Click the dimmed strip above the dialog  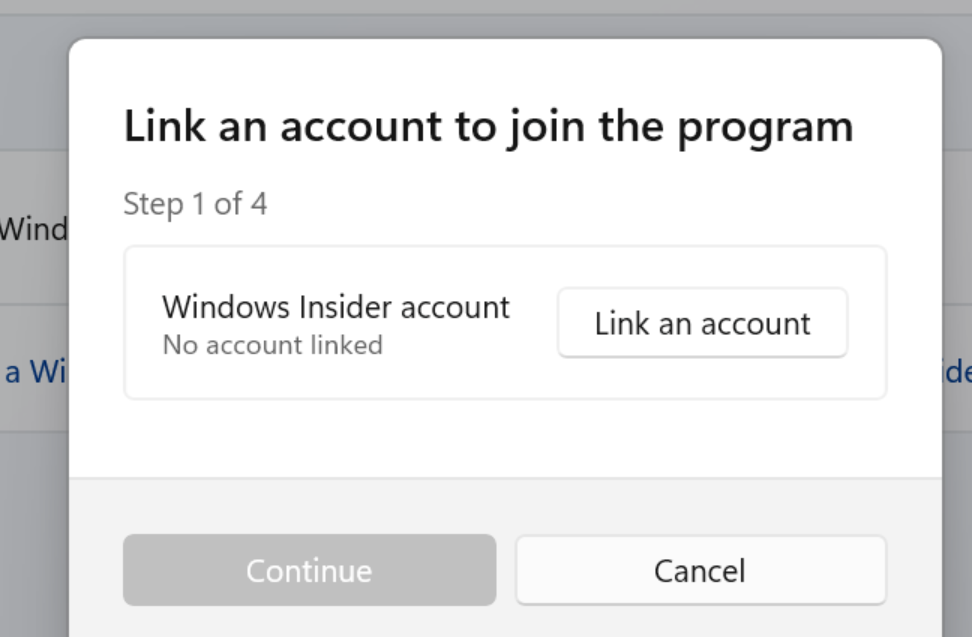tap(486, 19)
